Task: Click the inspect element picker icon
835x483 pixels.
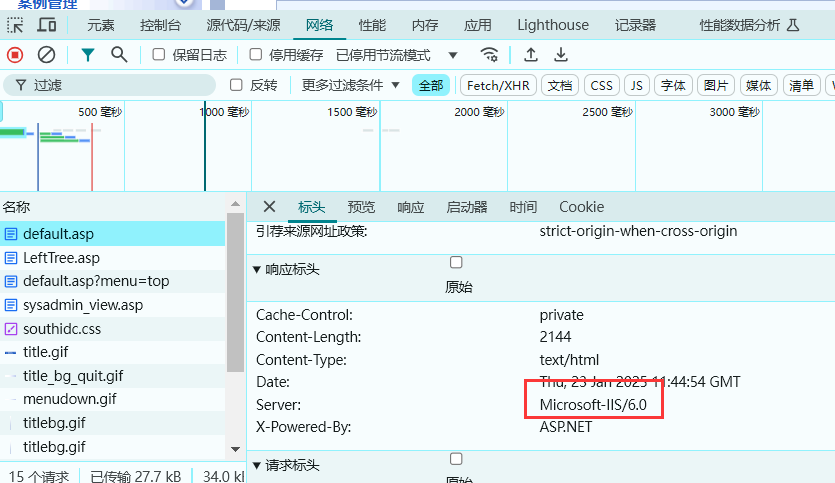Action: pyautogui.click(x=15, y=25)
